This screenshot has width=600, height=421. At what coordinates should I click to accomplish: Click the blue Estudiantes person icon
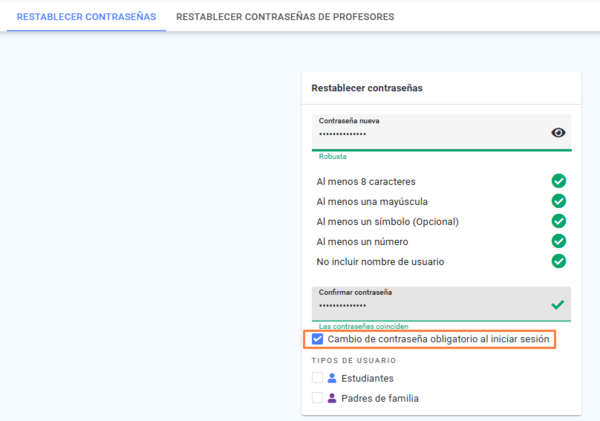332,378
